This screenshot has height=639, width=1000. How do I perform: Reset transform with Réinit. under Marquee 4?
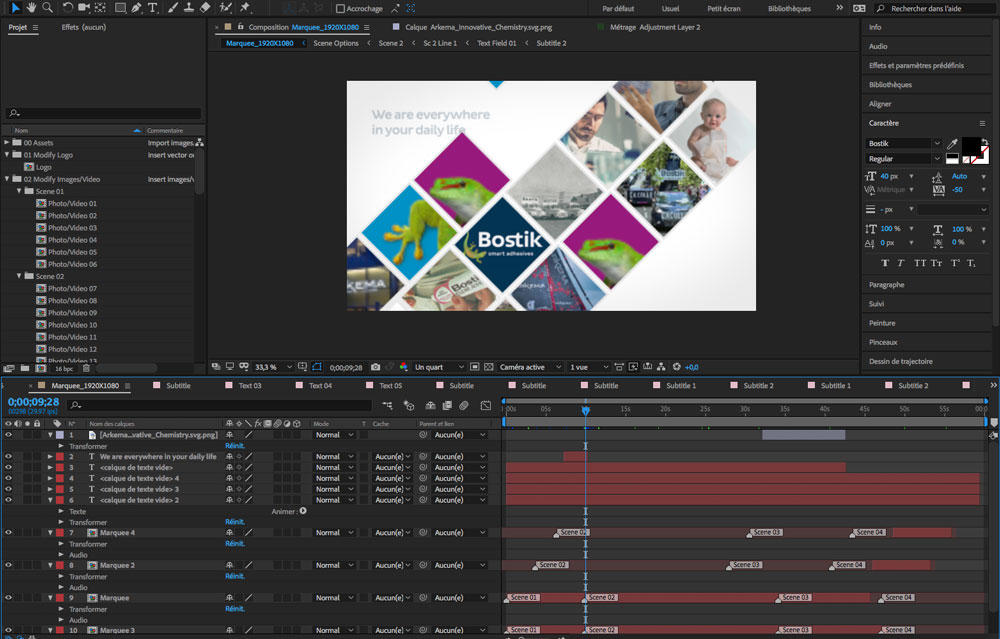click(x=235, y=543)
